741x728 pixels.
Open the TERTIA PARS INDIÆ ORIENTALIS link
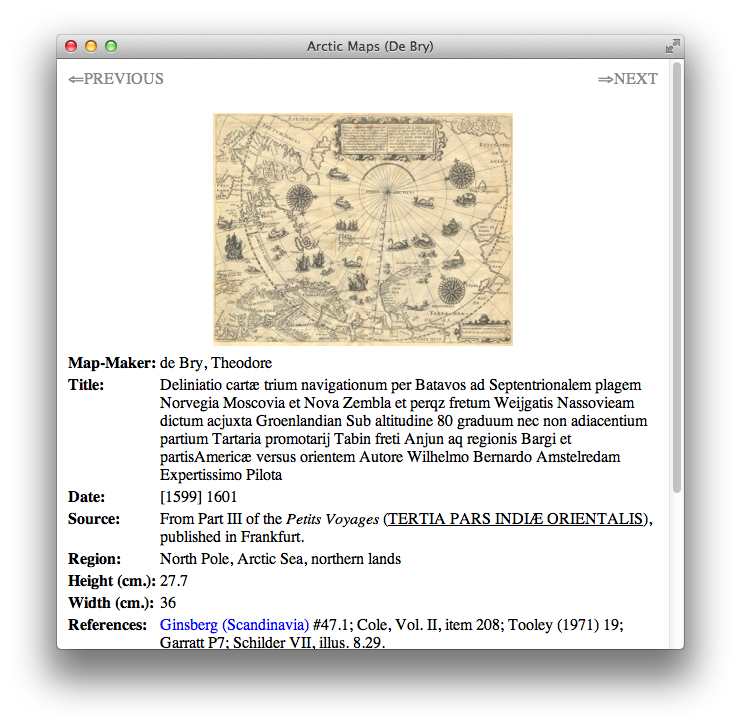[516, 519]
